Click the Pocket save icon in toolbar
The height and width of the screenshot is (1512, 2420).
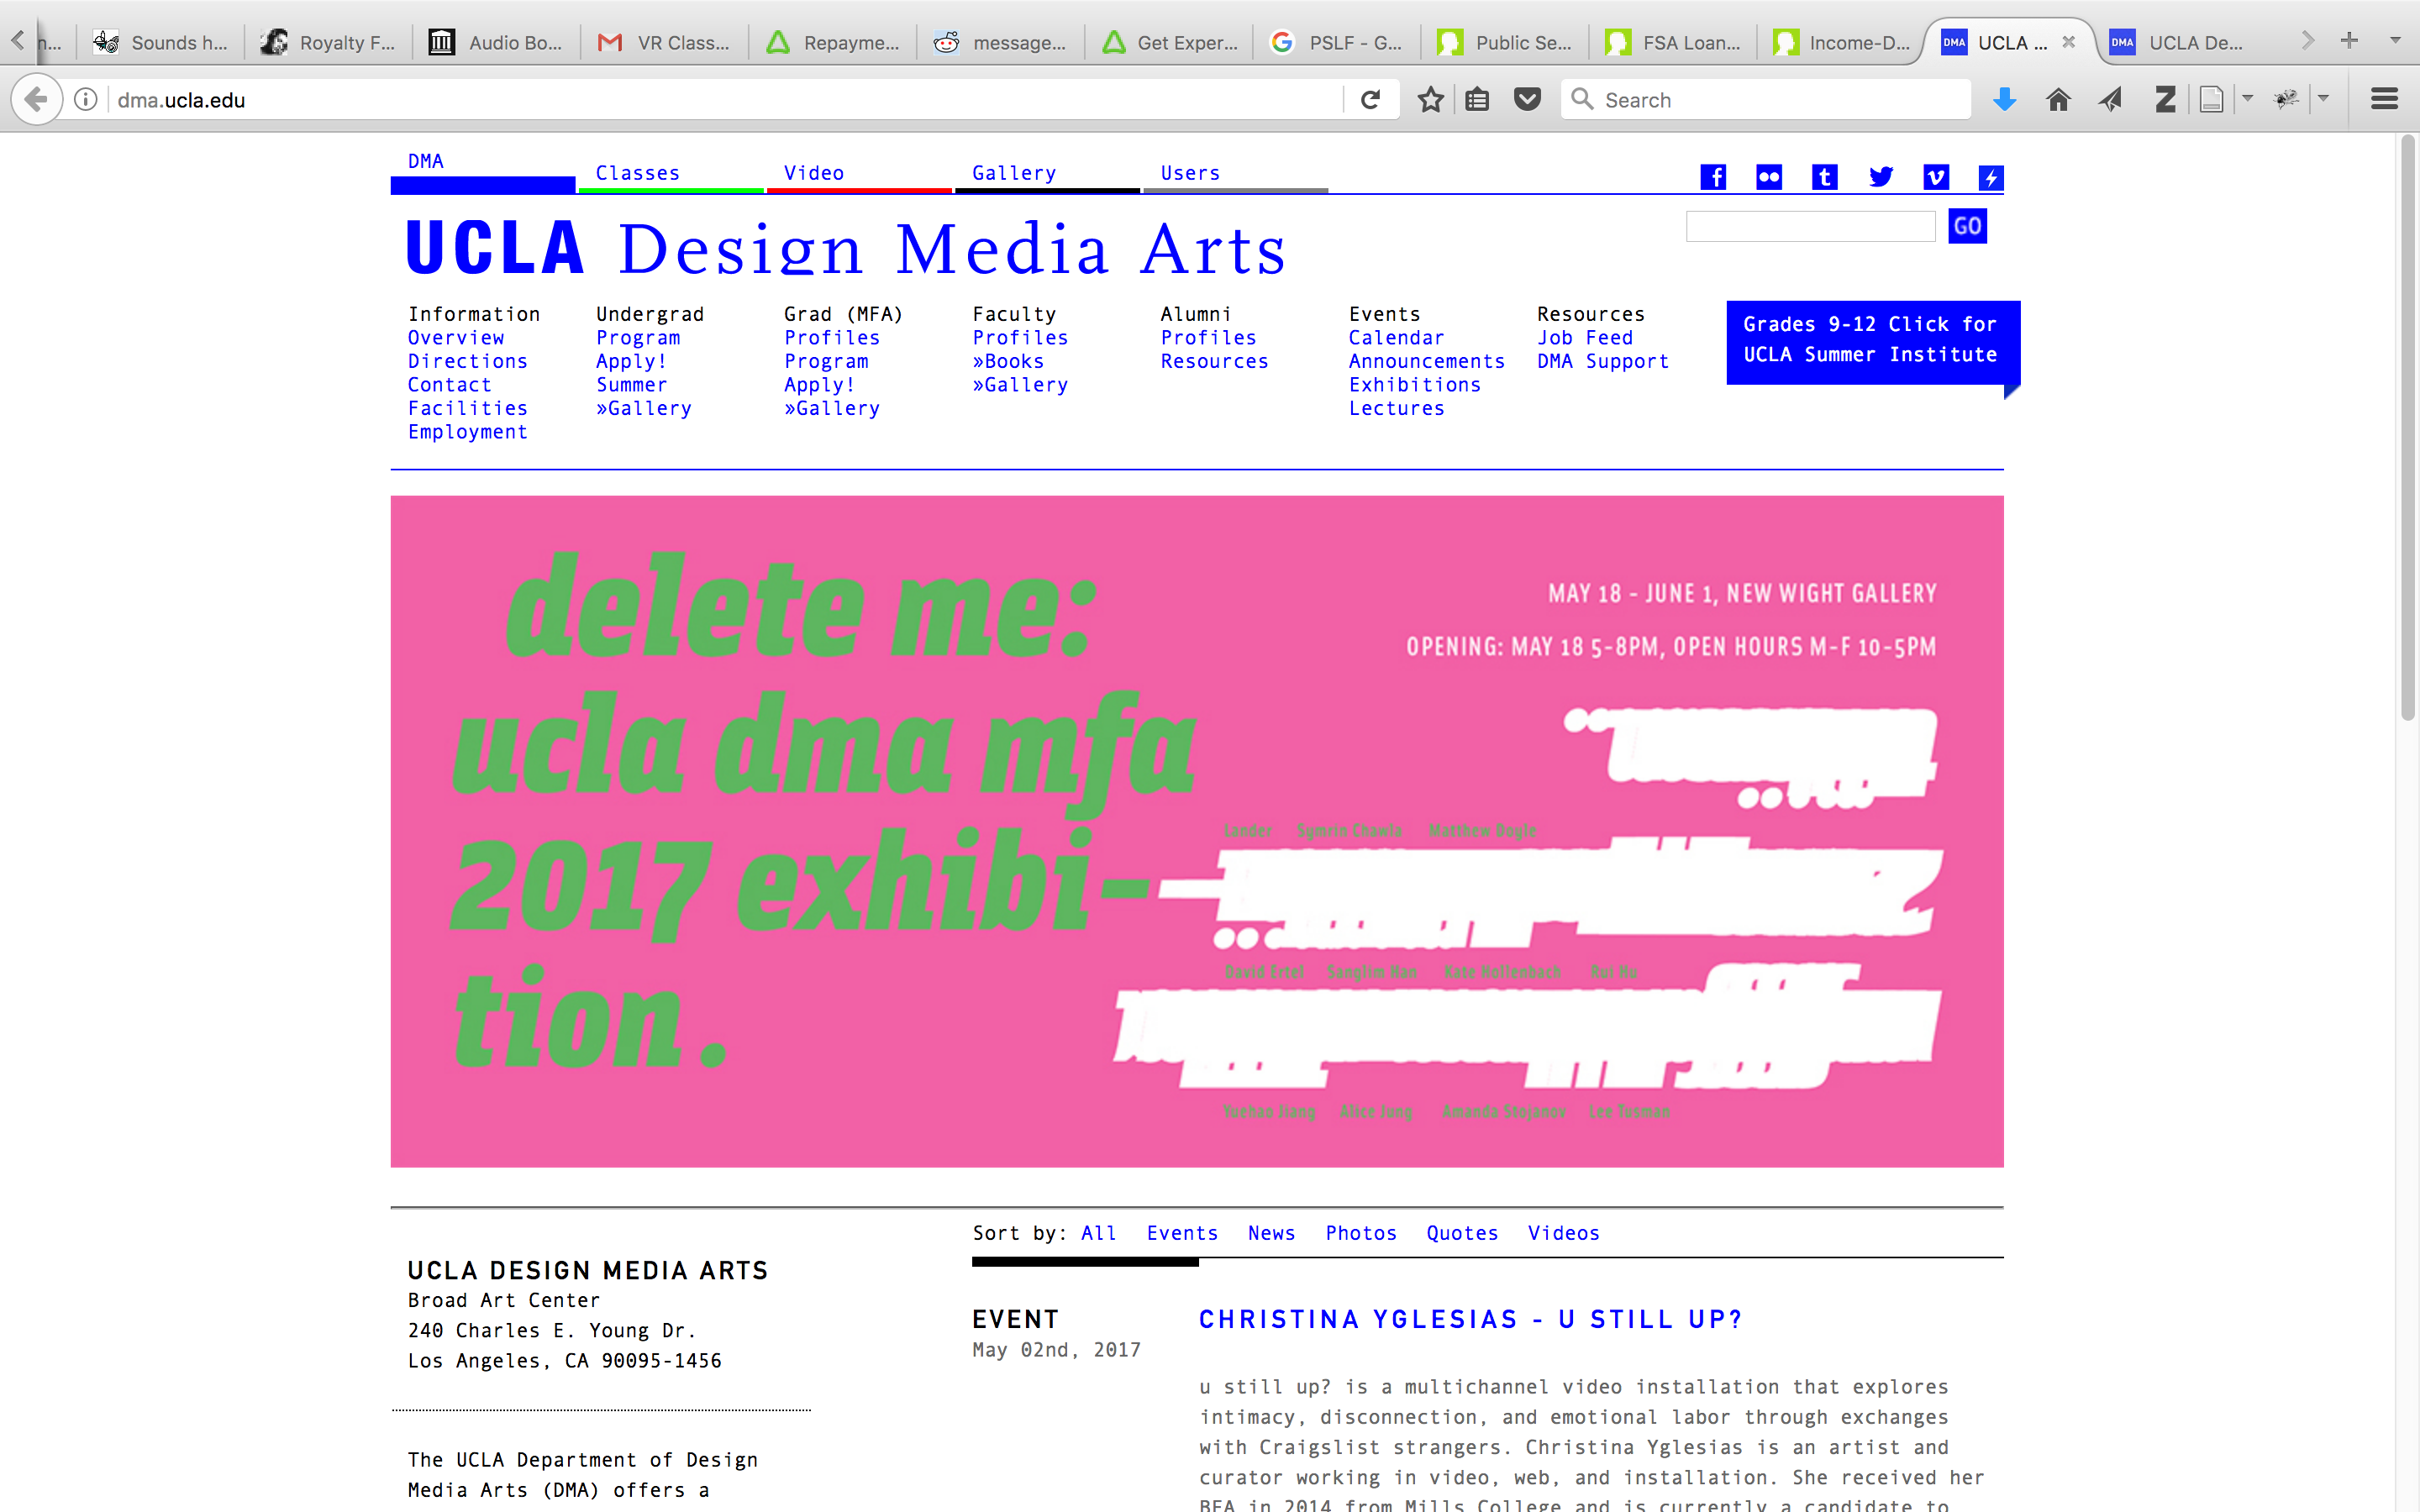[1527, 99]
